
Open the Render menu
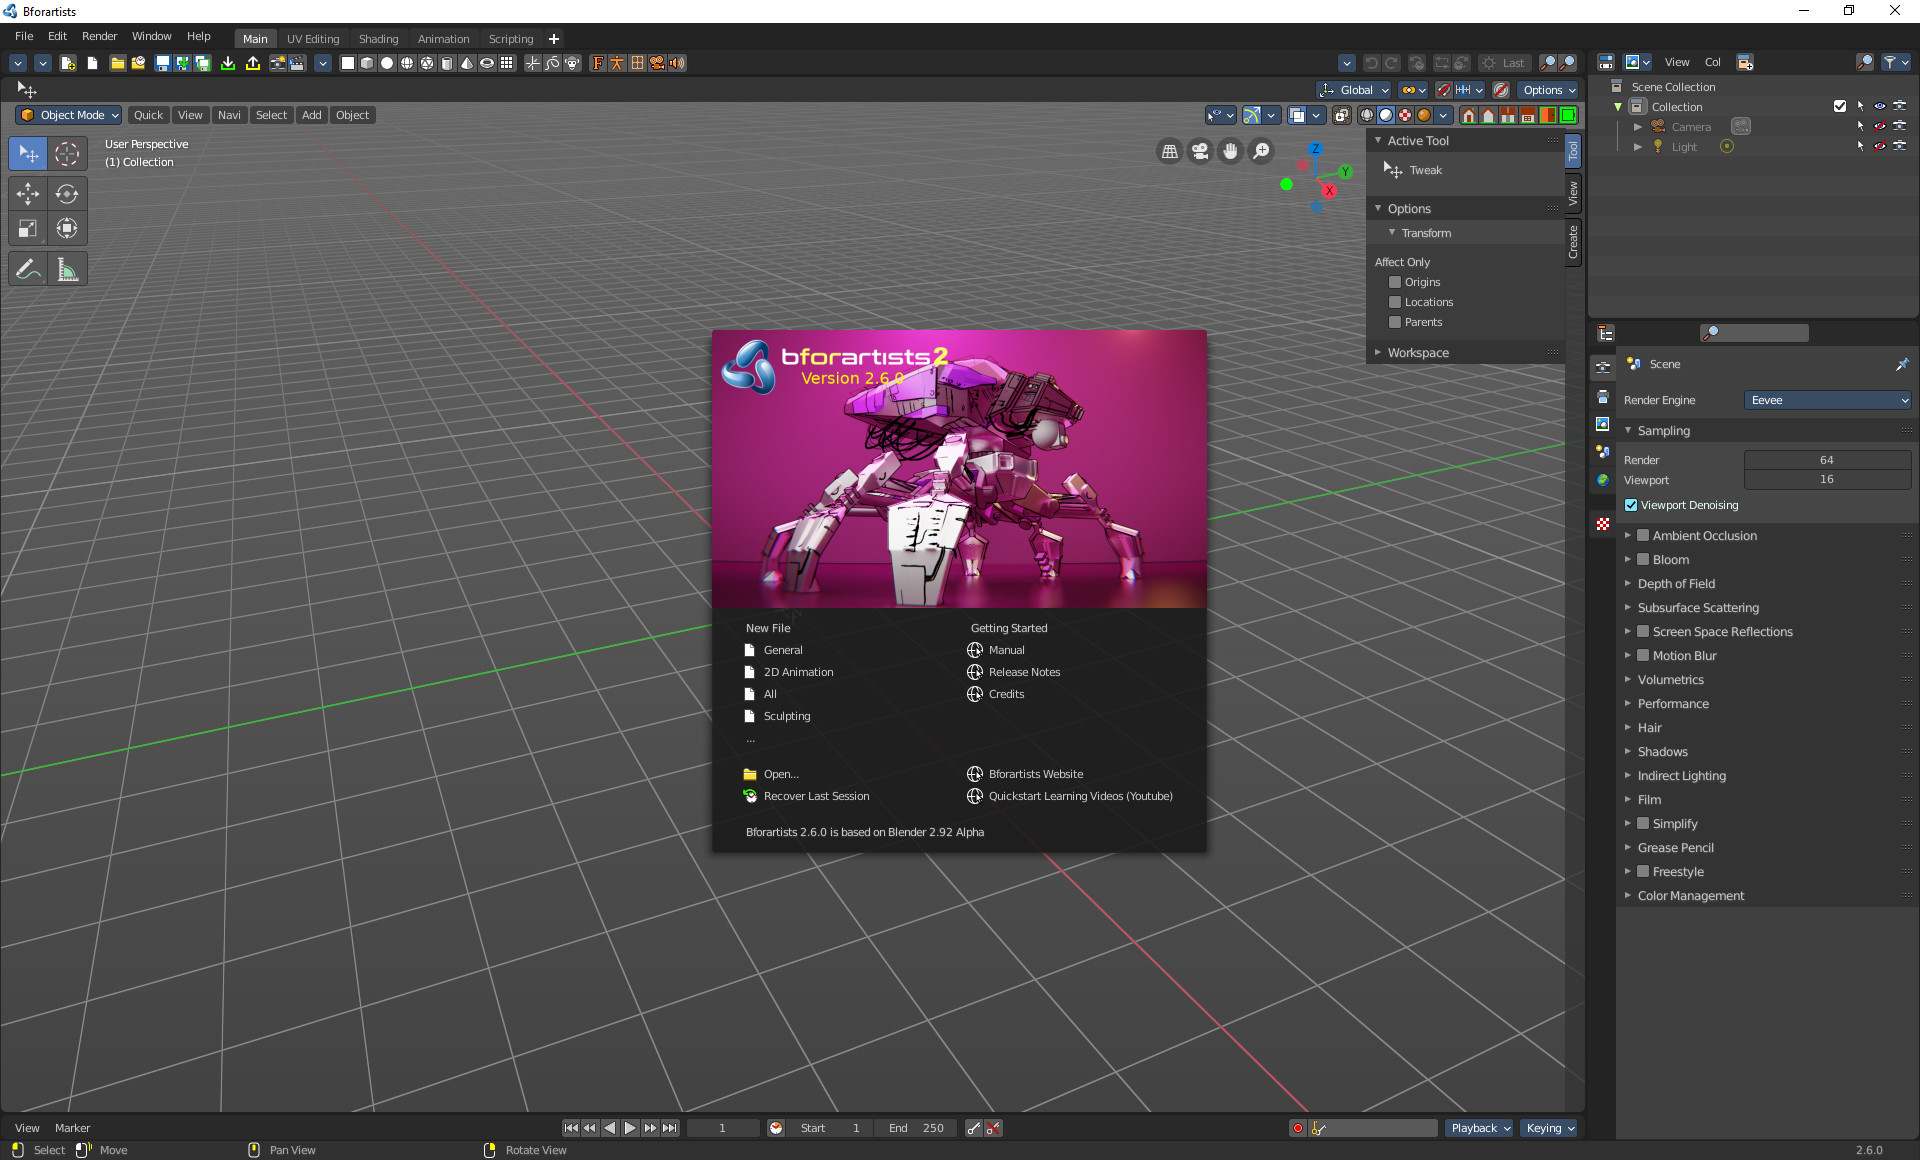99,36
